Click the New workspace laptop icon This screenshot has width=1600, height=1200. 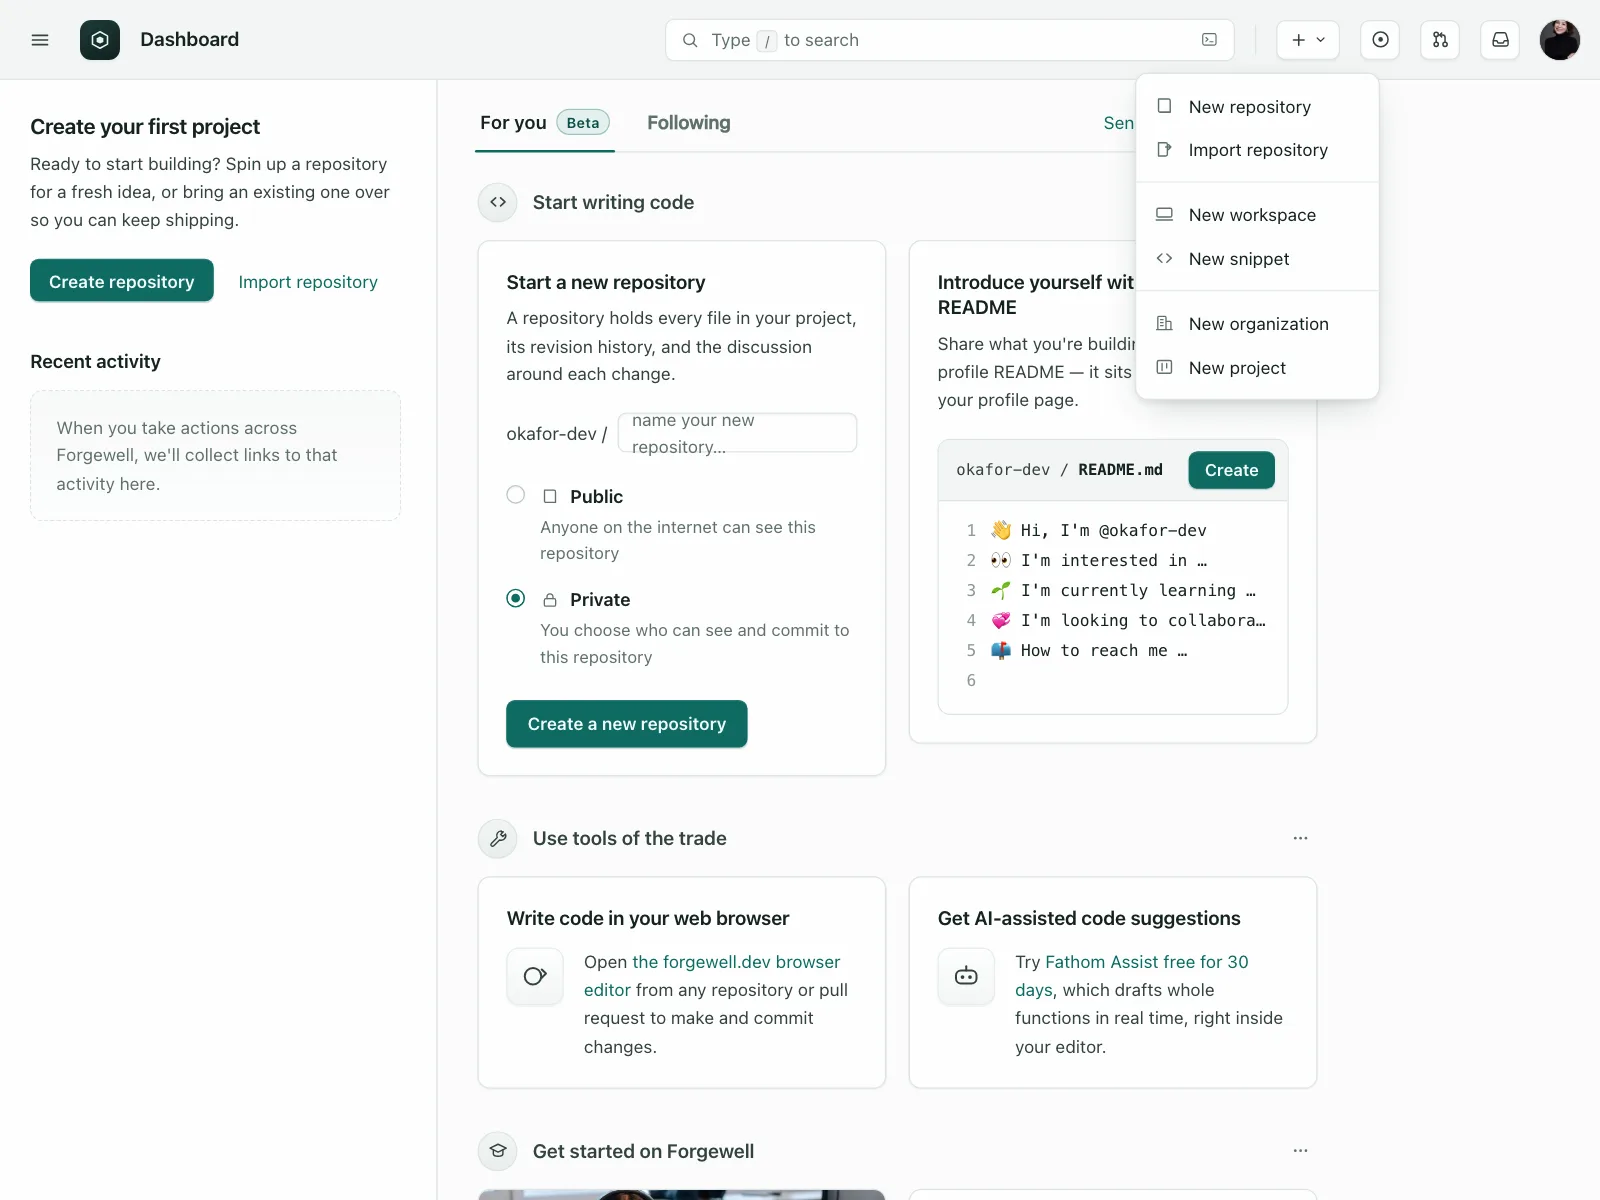[x=1164, y=214]
